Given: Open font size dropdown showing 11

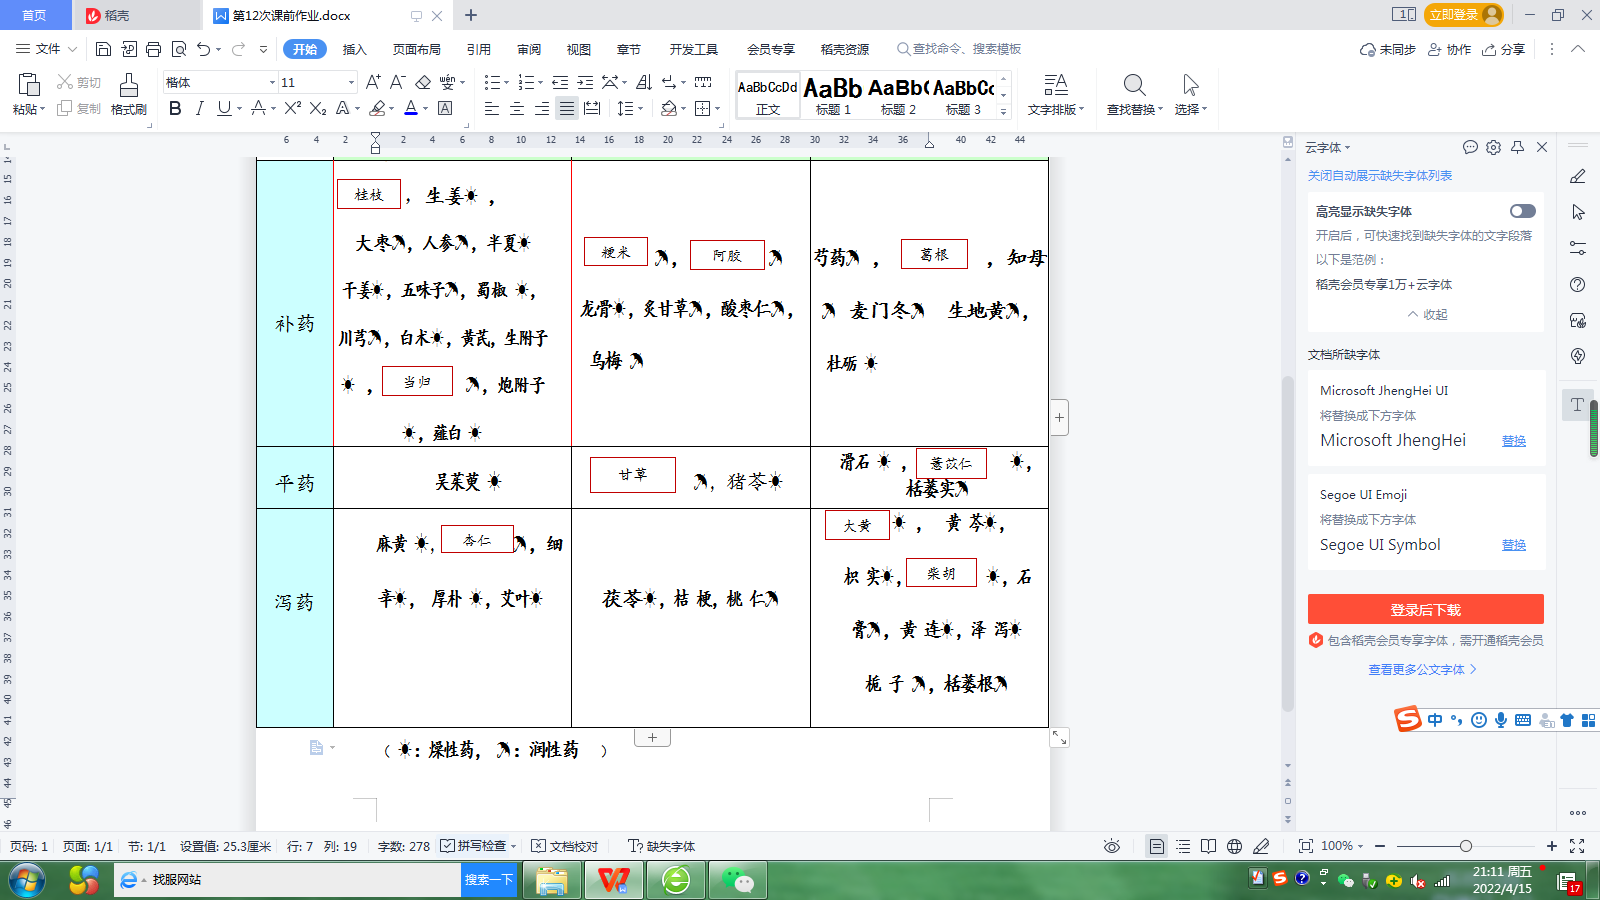Looking at the screenshot, I should 351,82.
